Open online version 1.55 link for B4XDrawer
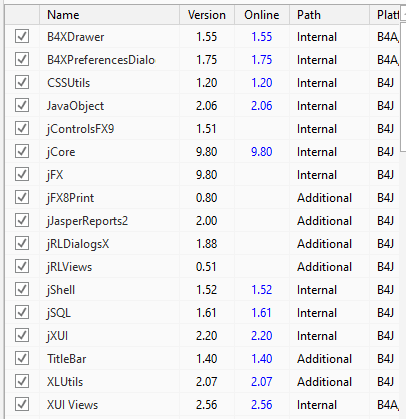This screenshot has width=406, height=419. [x=262, y=37]
